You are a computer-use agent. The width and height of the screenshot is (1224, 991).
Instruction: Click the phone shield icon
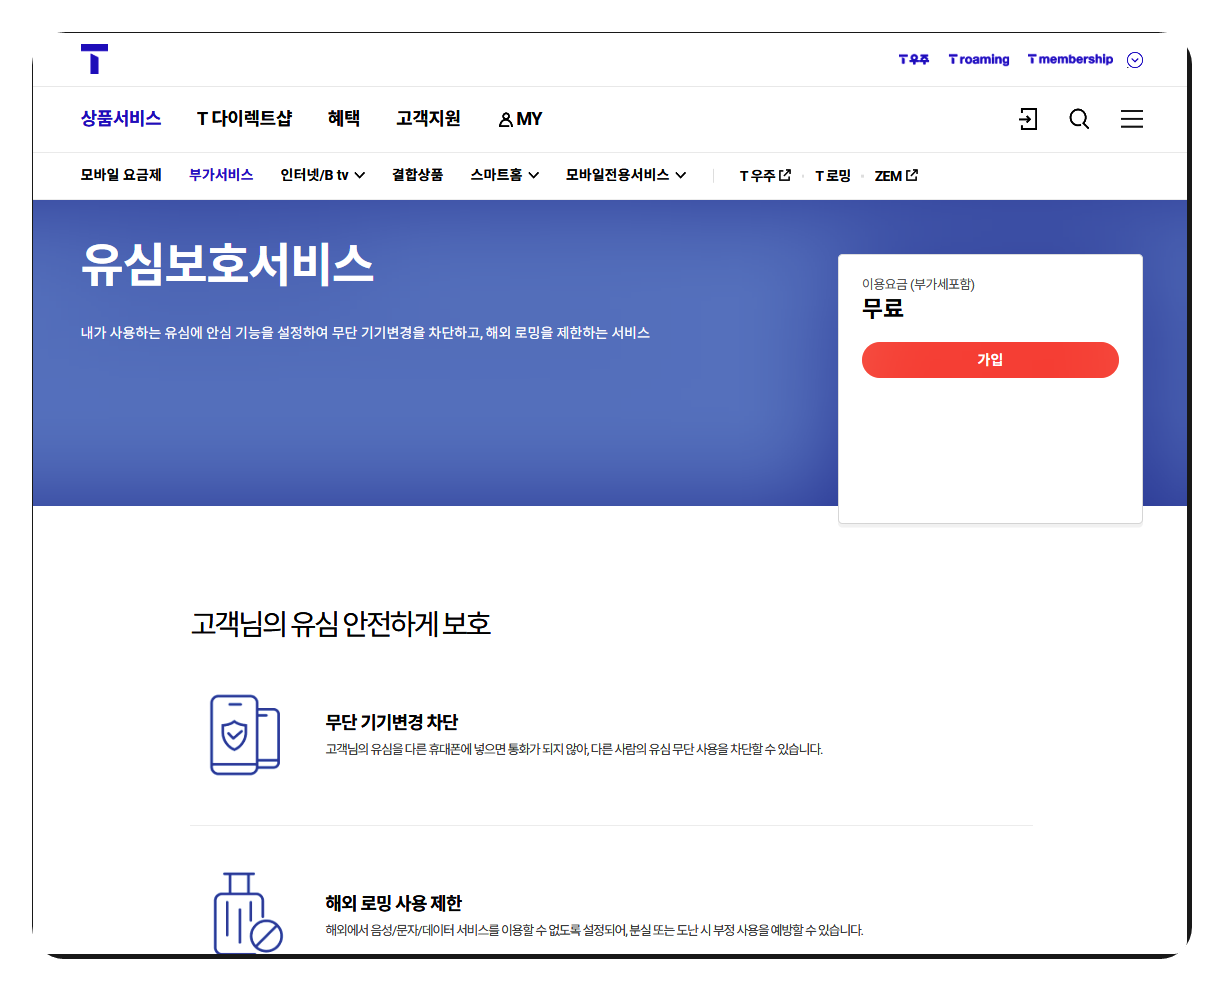pos(245,735)
